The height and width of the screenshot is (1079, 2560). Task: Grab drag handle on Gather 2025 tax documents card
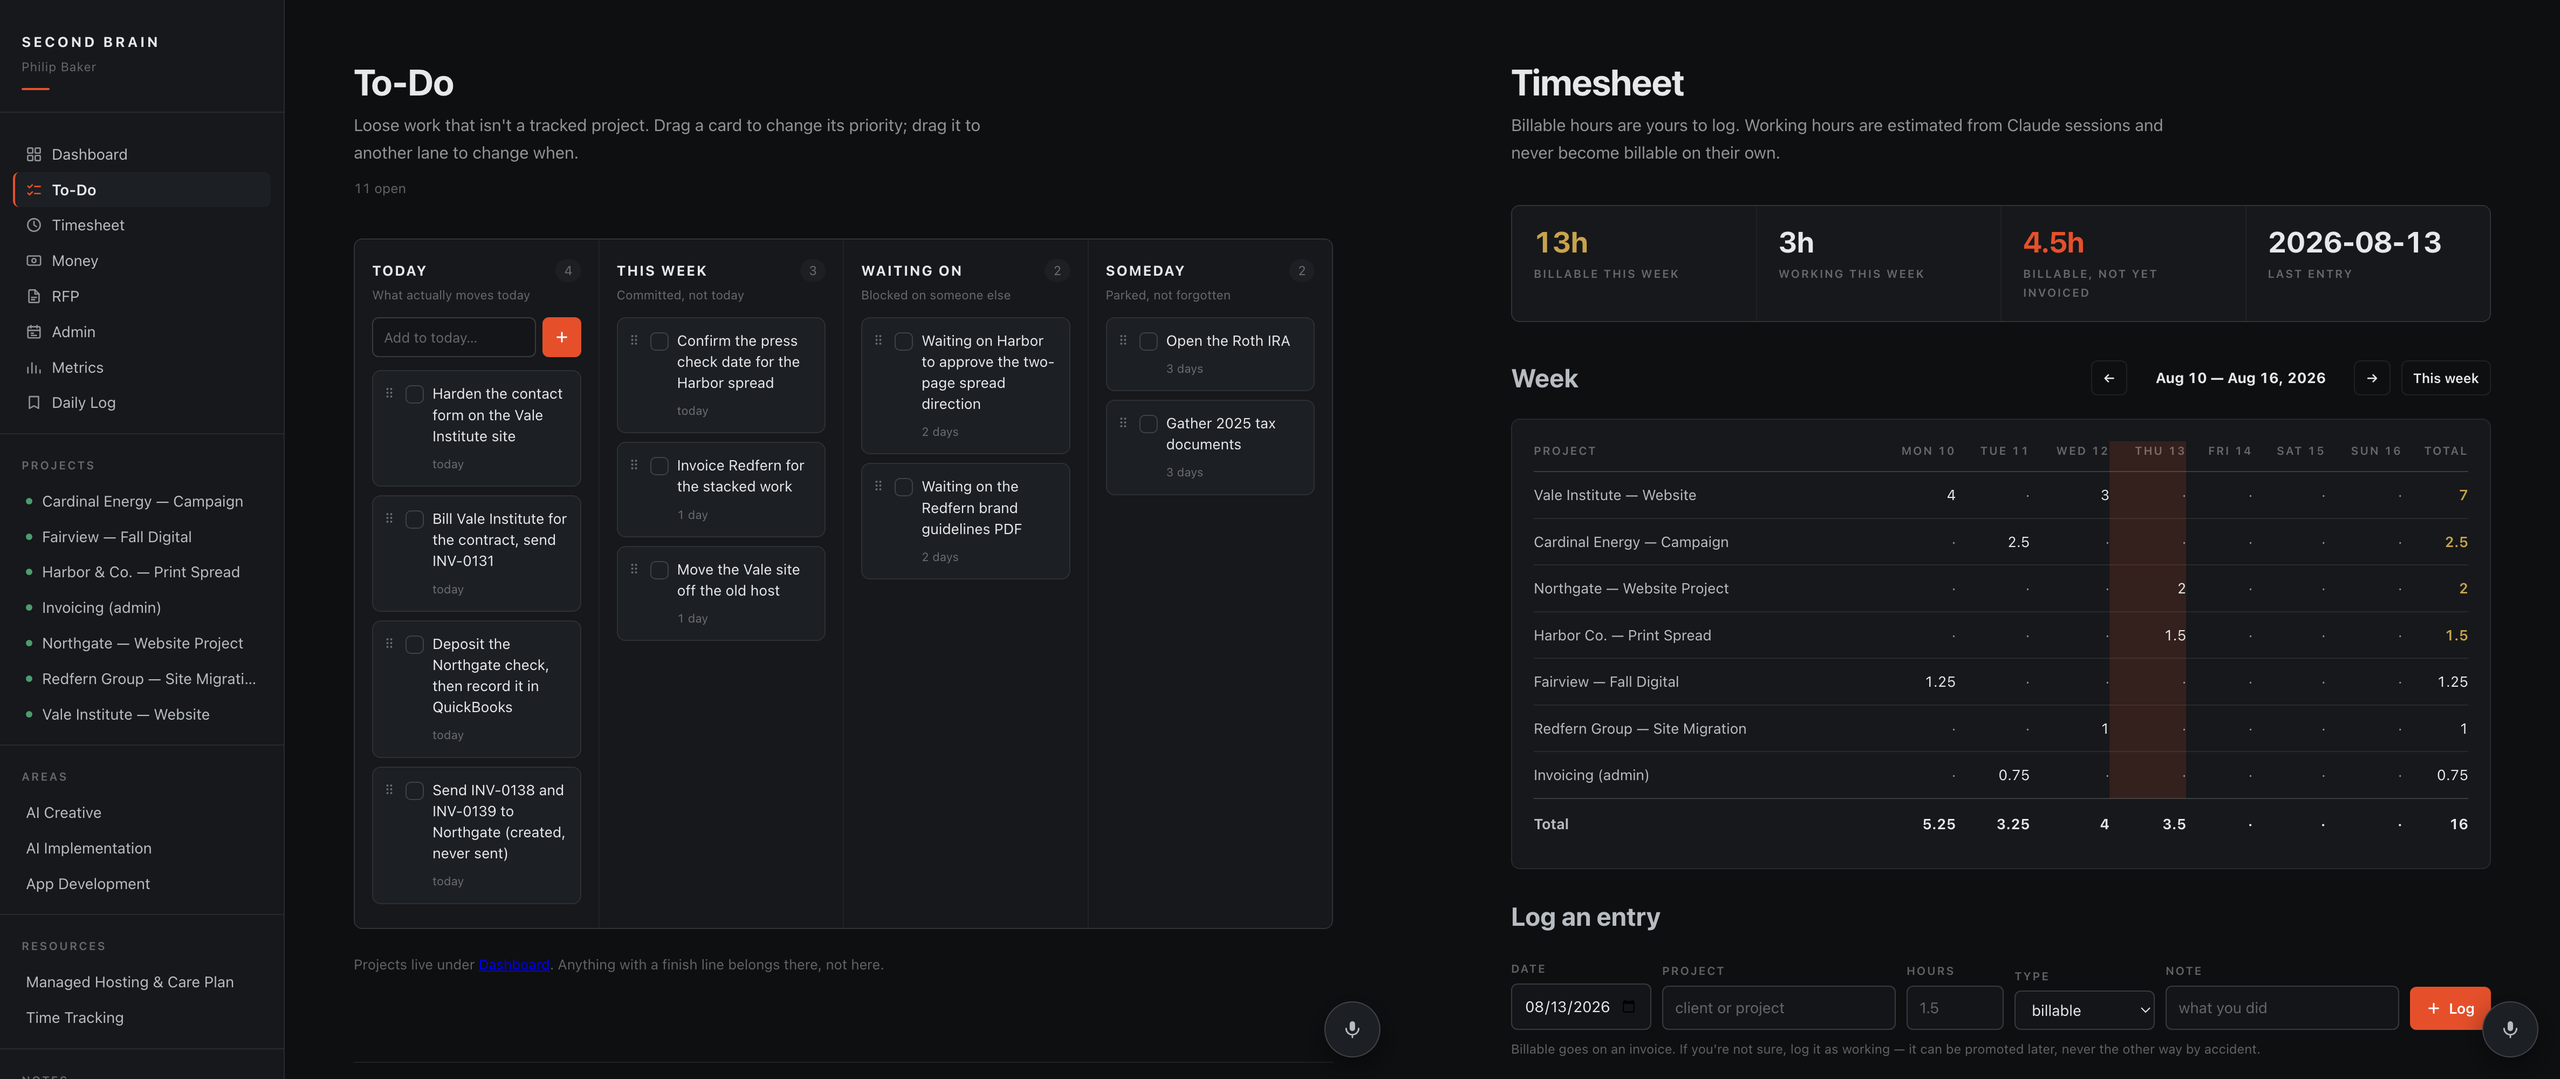coord(1123,423)
